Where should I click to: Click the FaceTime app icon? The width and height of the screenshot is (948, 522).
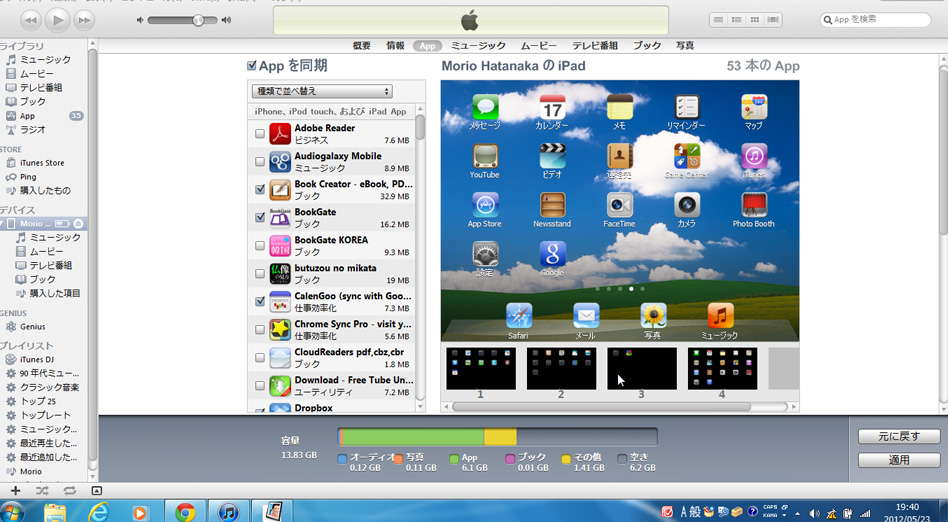[620, 206]
